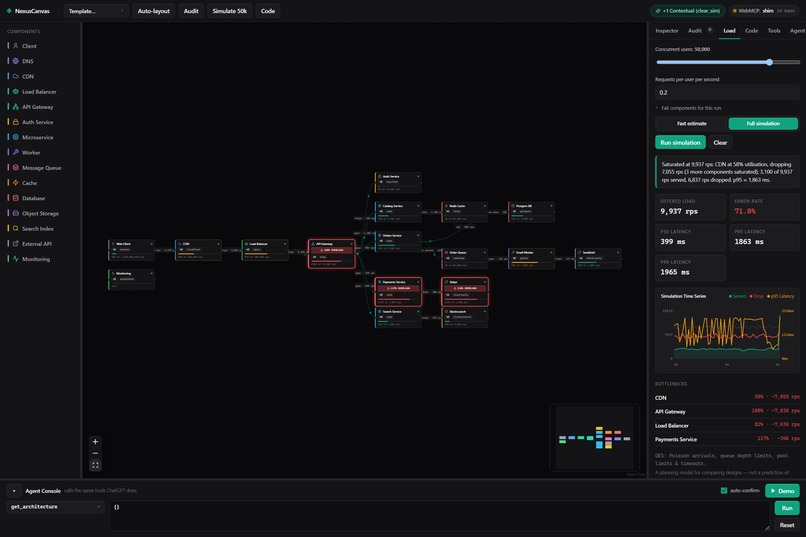Click the Demo button
The height and width of the screenshot is (537, 806).
782,491
